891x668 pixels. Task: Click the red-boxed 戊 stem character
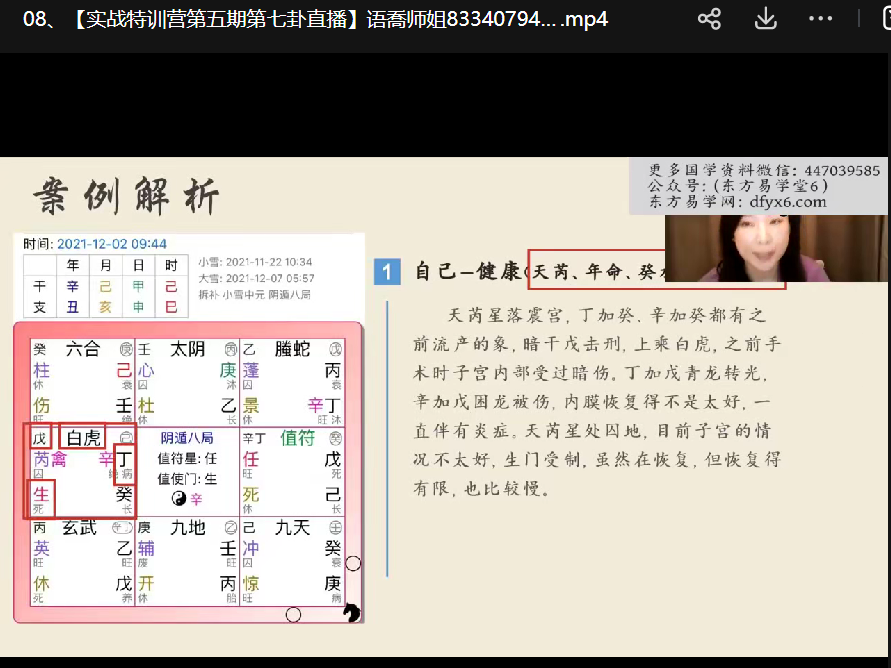point(39,437)
